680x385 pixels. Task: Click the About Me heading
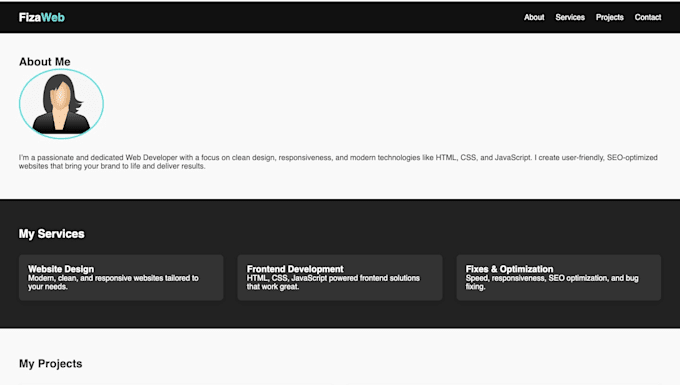tap(45, 62)
